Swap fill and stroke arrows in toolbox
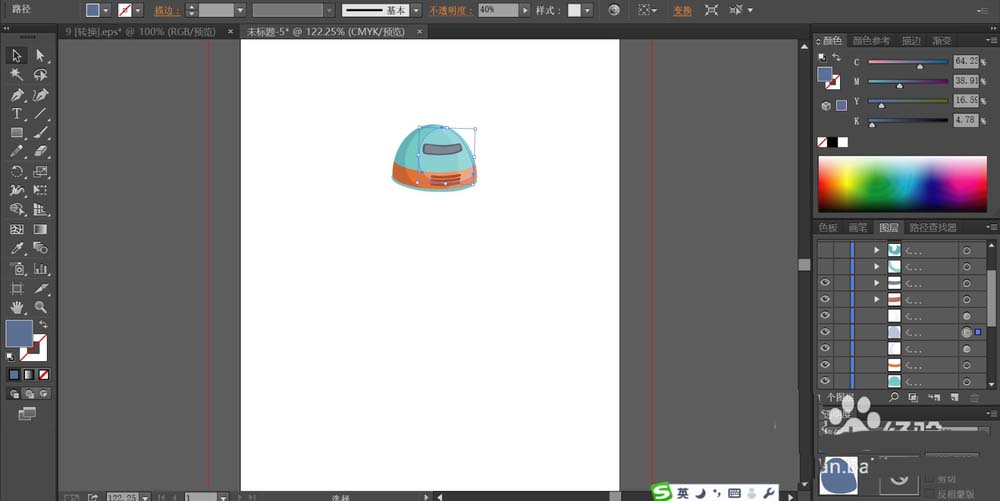This screenshot has width=1000, height=501. [x=43, y=324]
